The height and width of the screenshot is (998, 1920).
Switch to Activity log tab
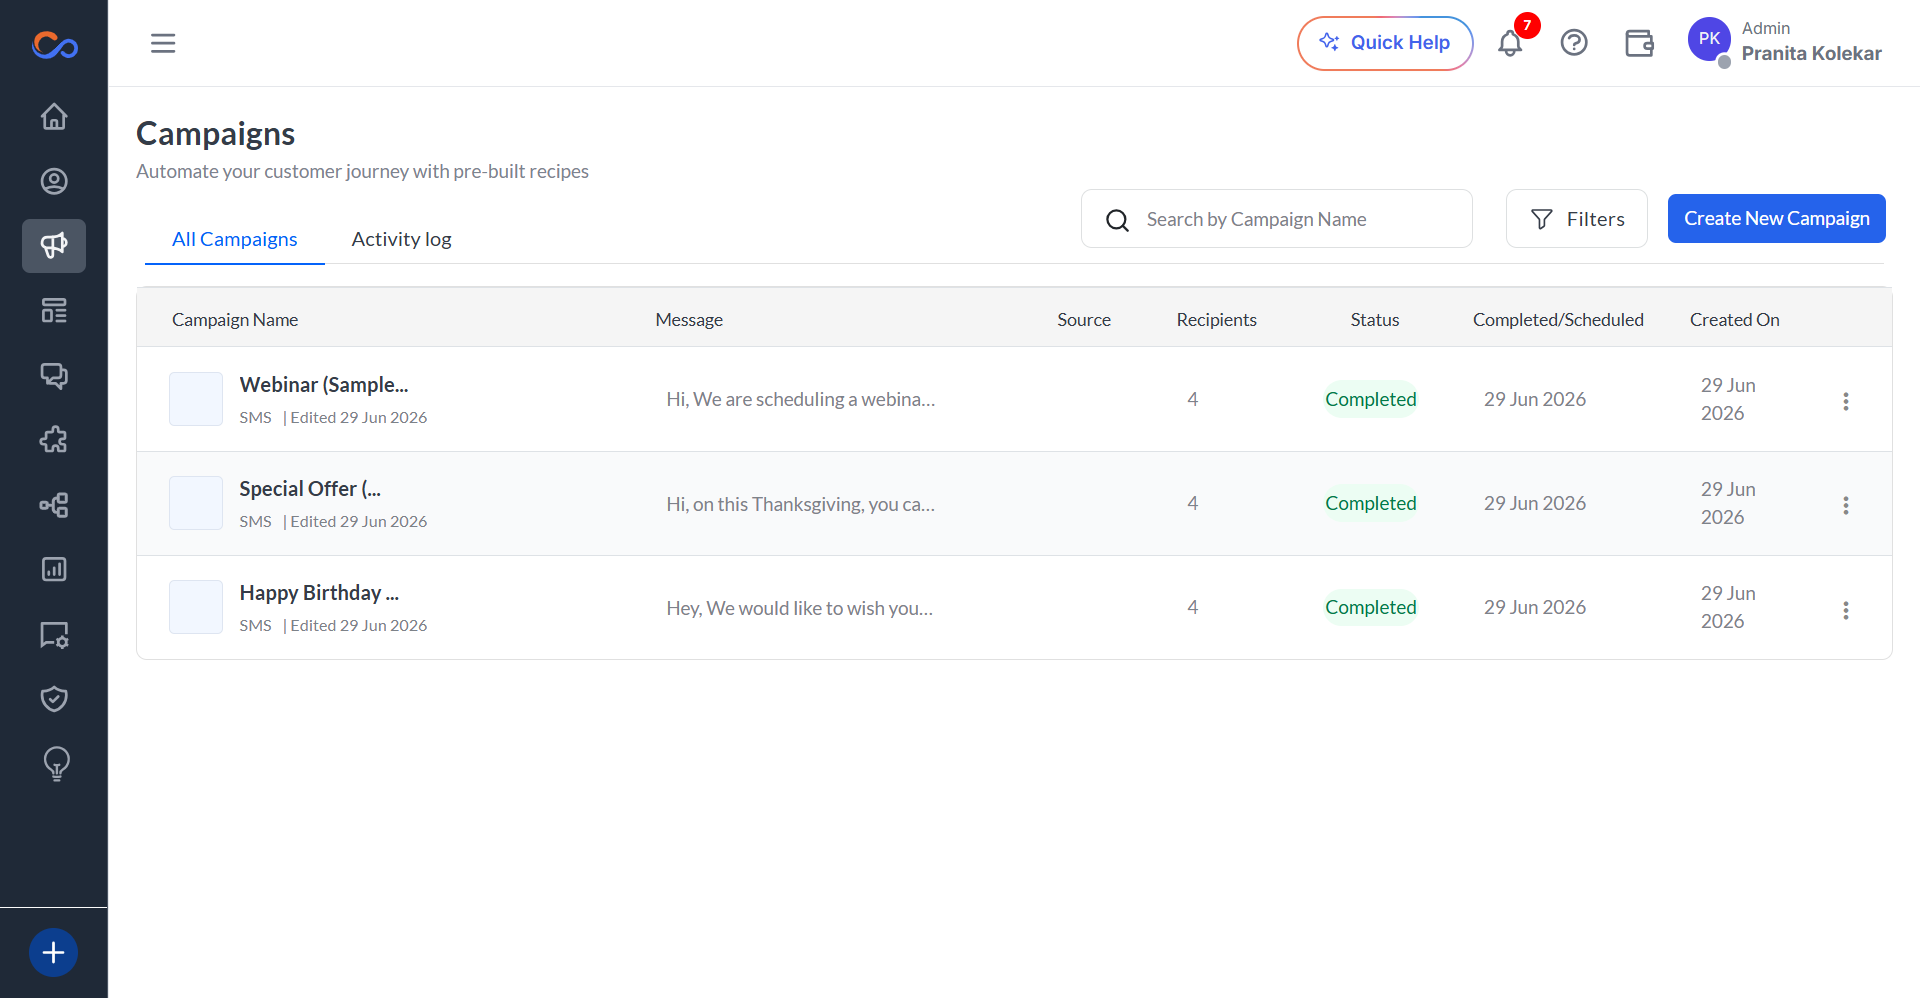pos(401,239)
